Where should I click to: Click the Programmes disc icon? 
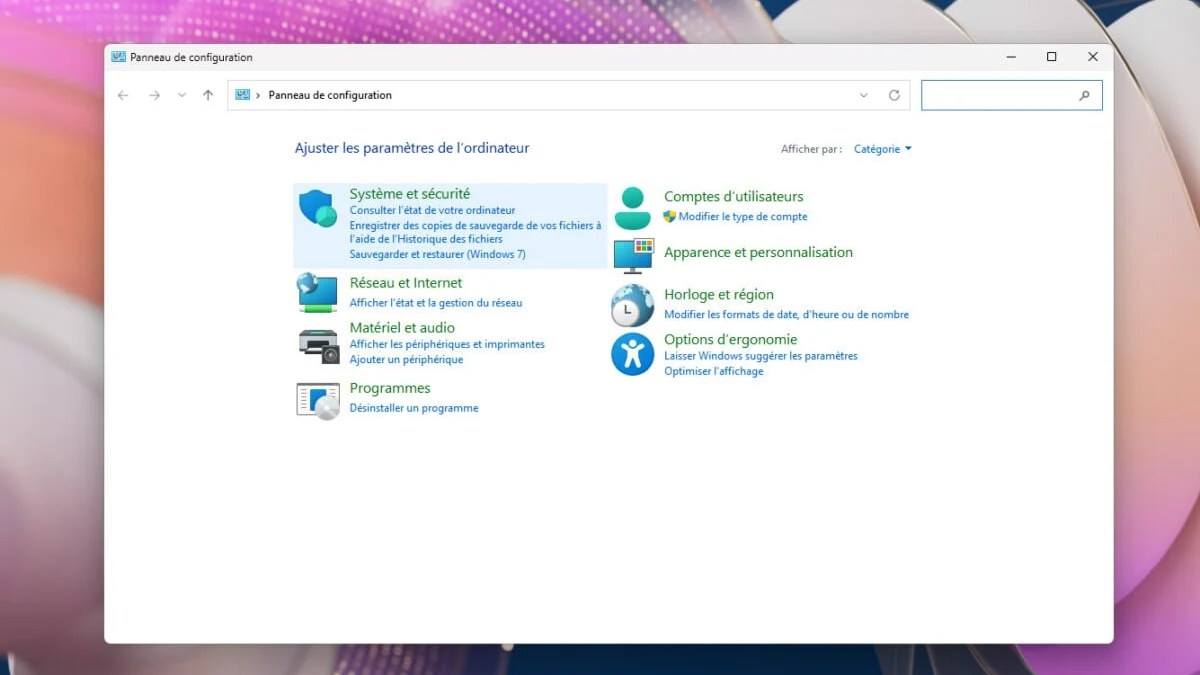(318, 400)
